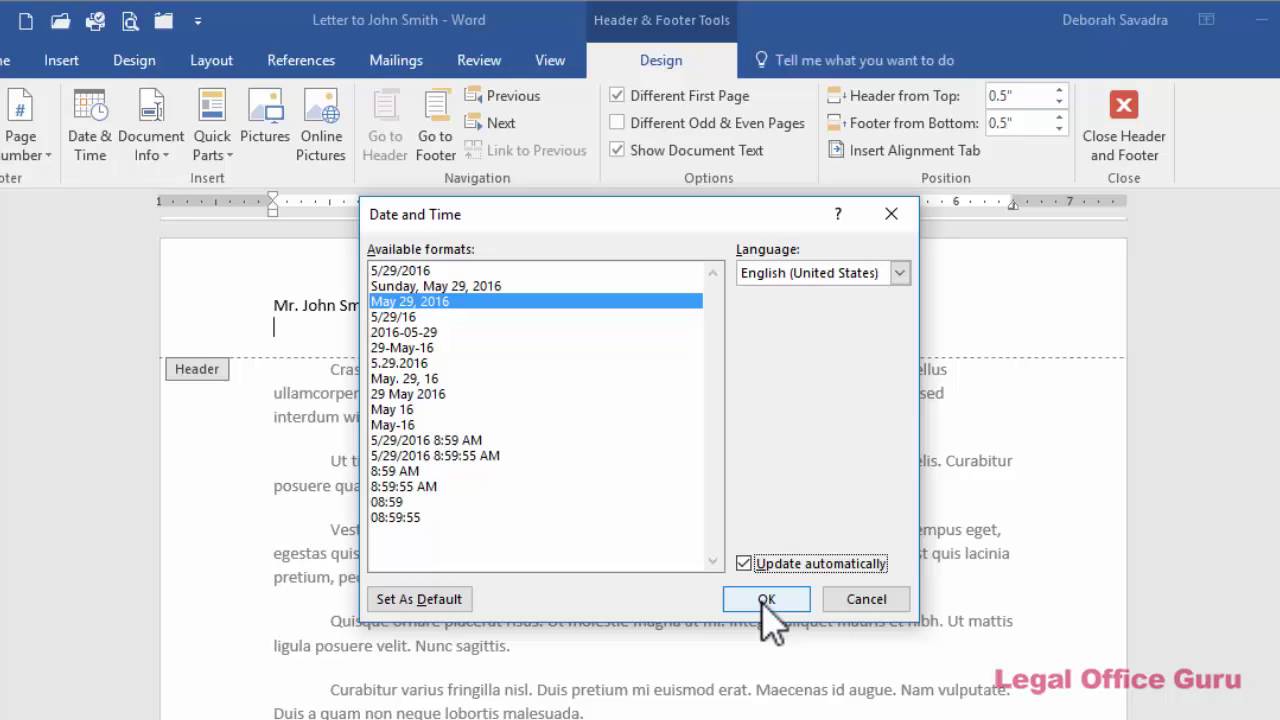Screen dimensions: 1280x720
Task: Click the Cancel button
Action: (x=866, y=599)
